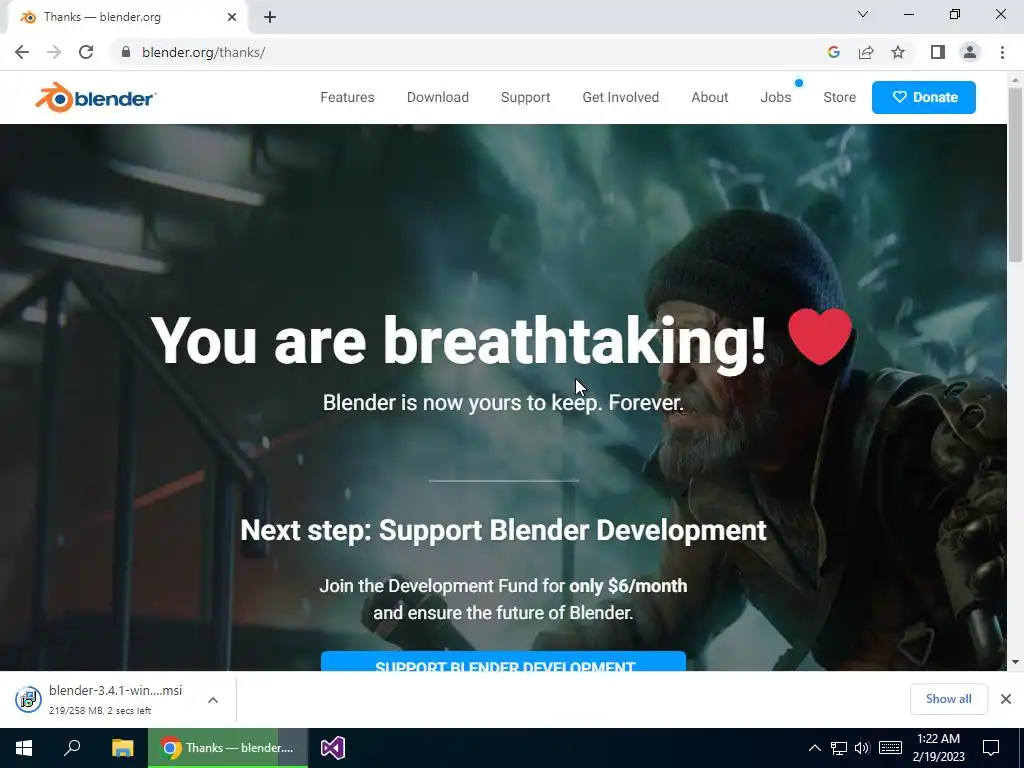Click the blender msi download file icon
The image size is (1024, 768).
[28, 699]
